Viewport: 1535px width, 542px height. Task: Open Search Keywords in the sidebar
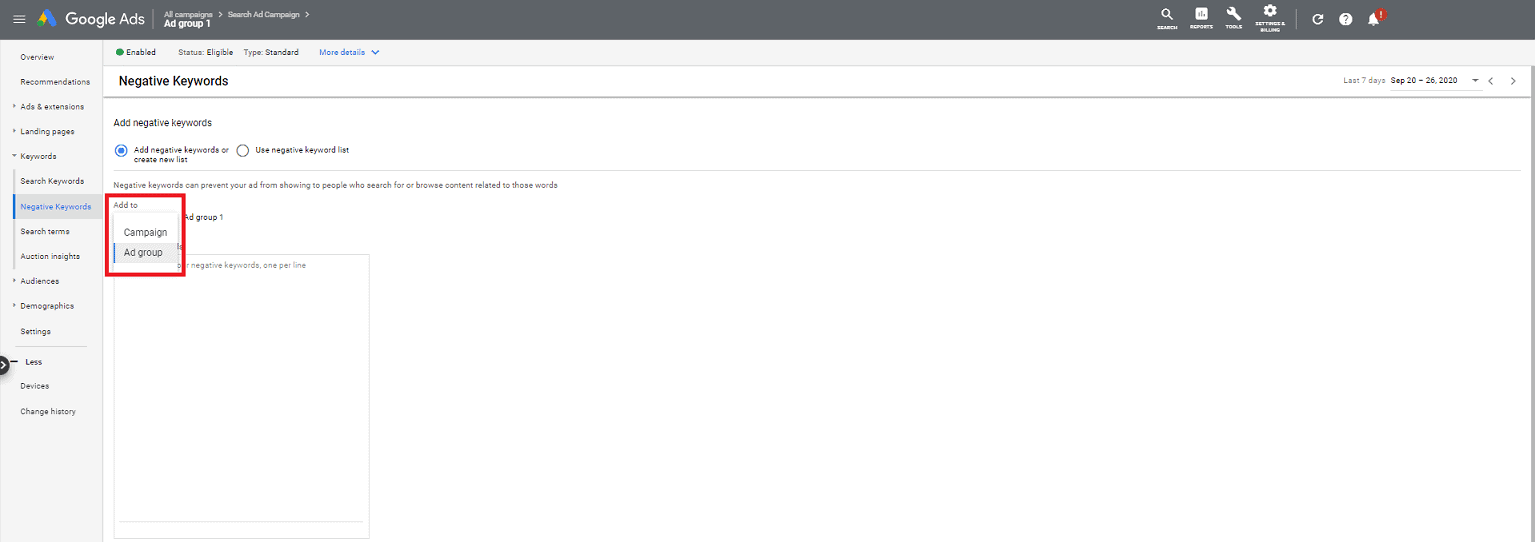[x=52, y=181]
